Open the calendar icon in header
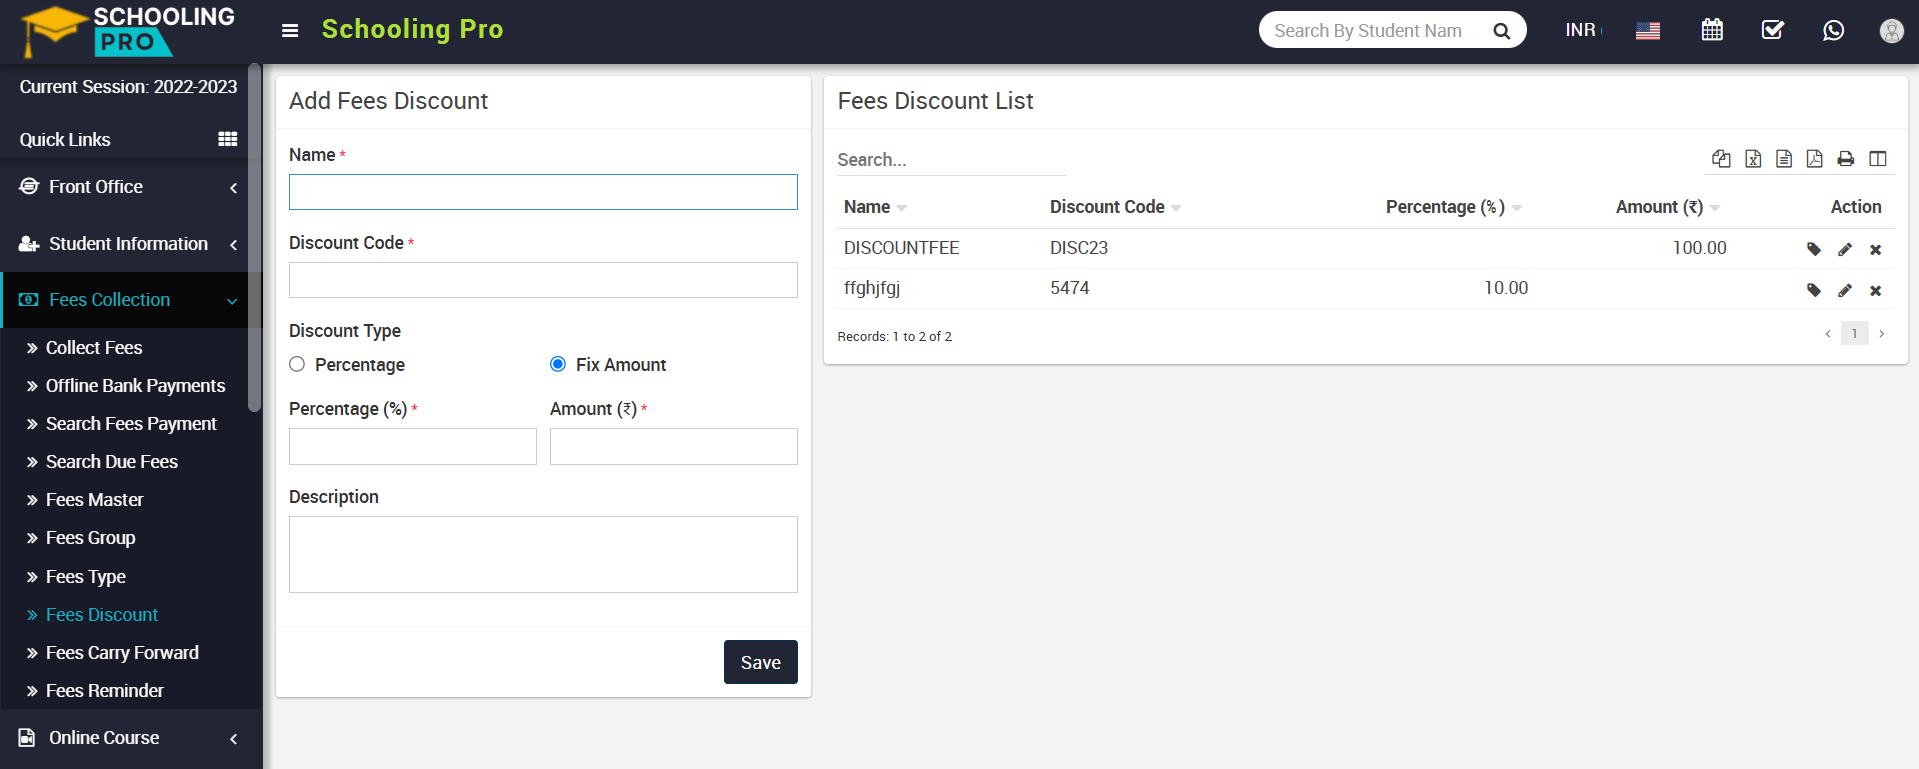Image resolution: width=1919 pixels, height=769 pixels. tap(1712, 30)
